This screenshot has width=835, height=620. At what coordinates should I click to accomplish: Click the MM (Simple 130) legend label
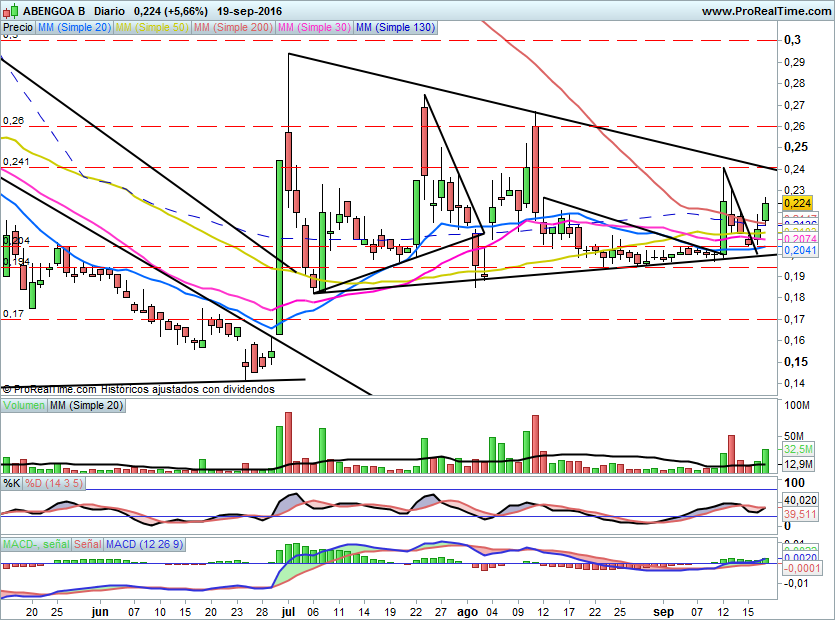coord(396,28)
